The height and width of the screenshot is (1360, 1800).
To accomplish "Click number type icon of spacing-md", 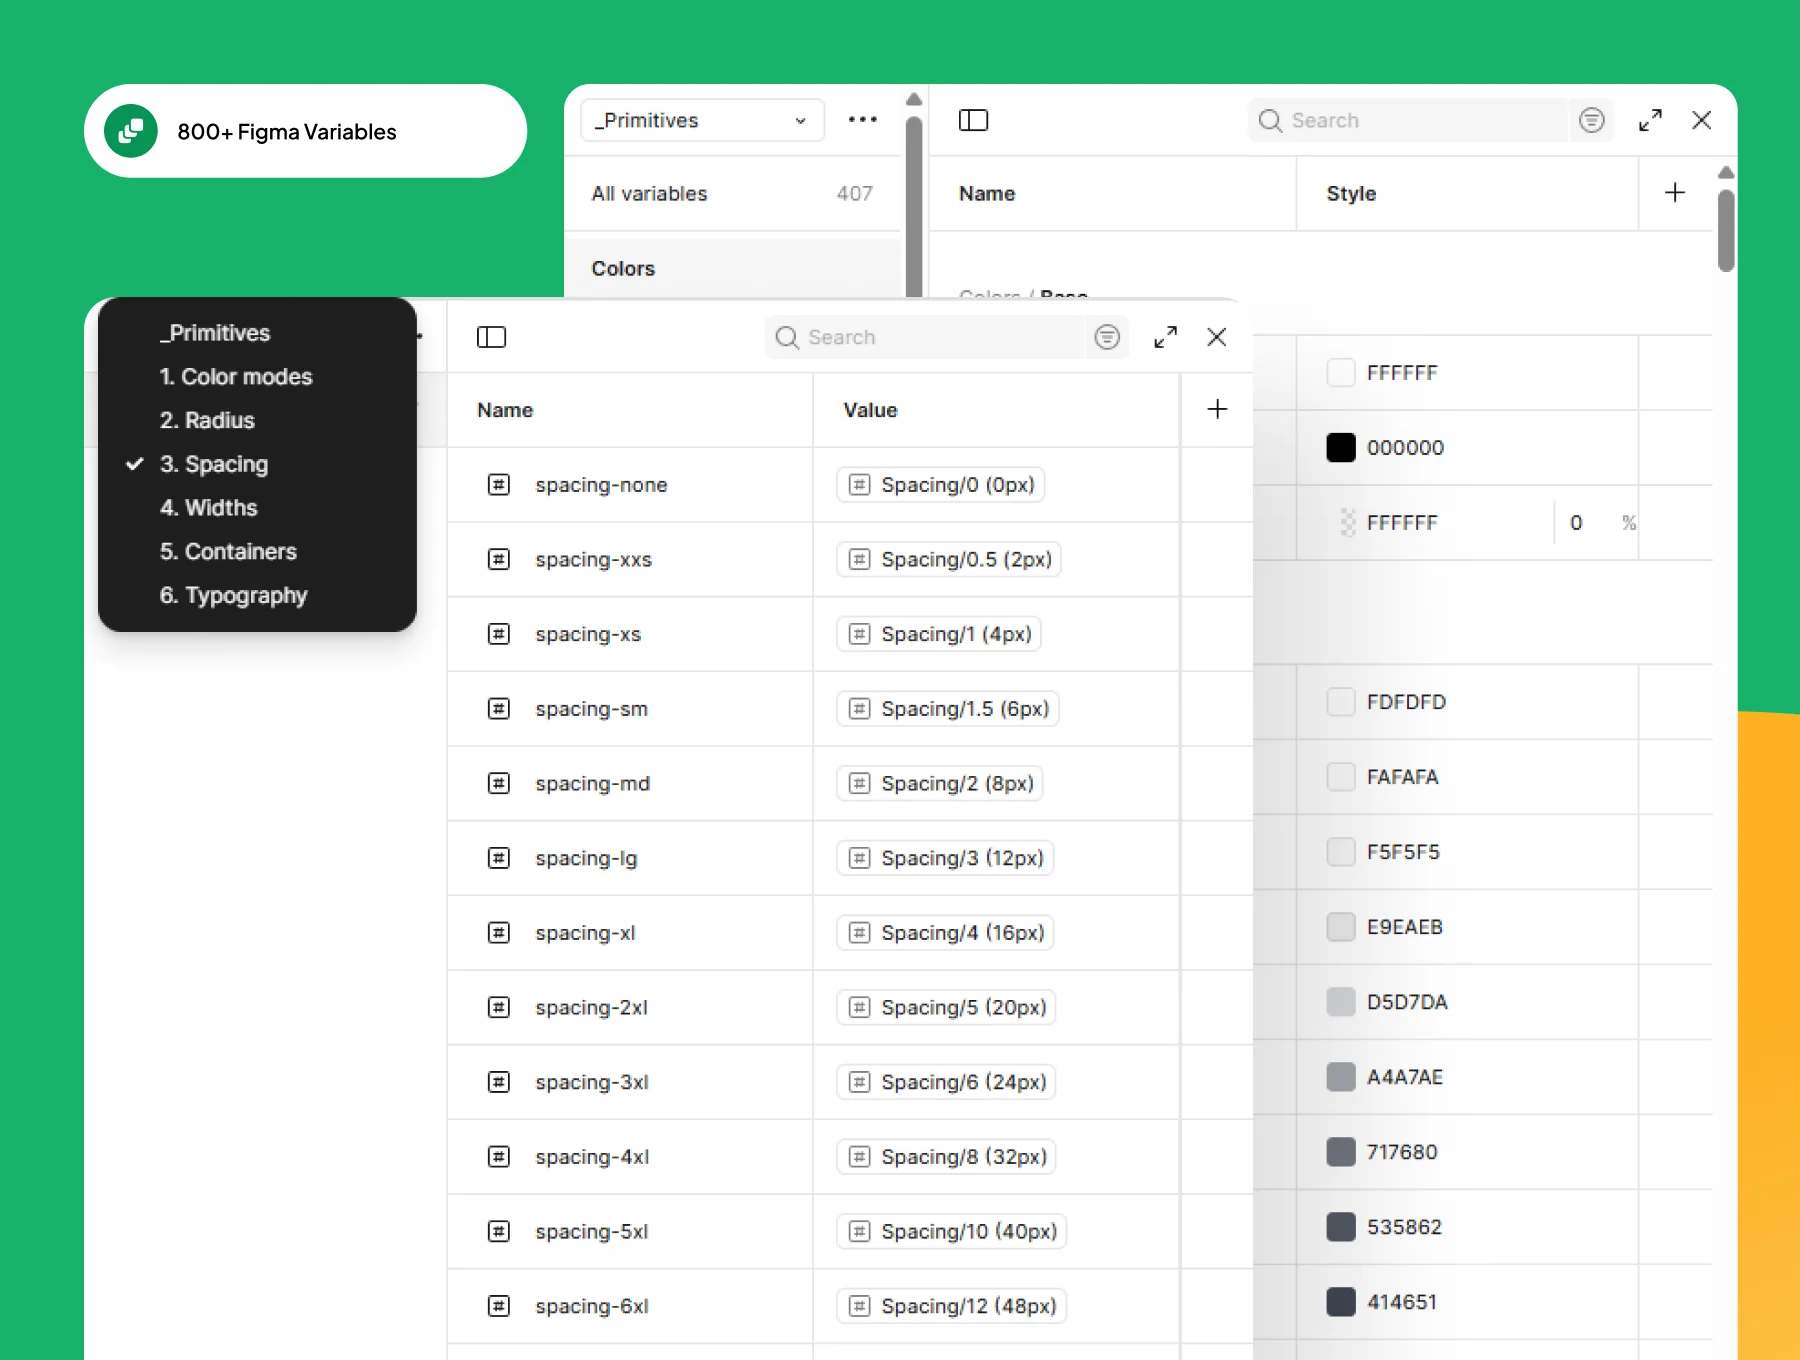I will pos(498,783).
